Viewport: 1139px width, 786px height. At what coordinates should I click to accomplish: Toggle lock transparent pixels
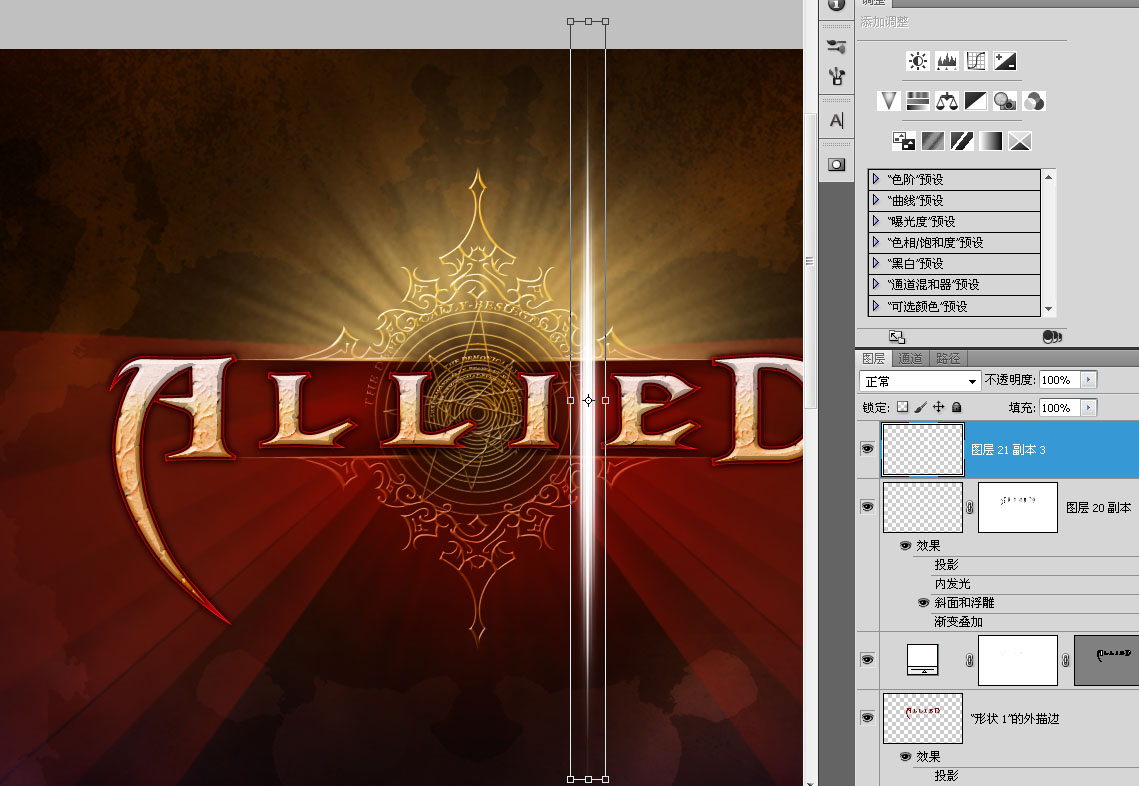[902, 407]
